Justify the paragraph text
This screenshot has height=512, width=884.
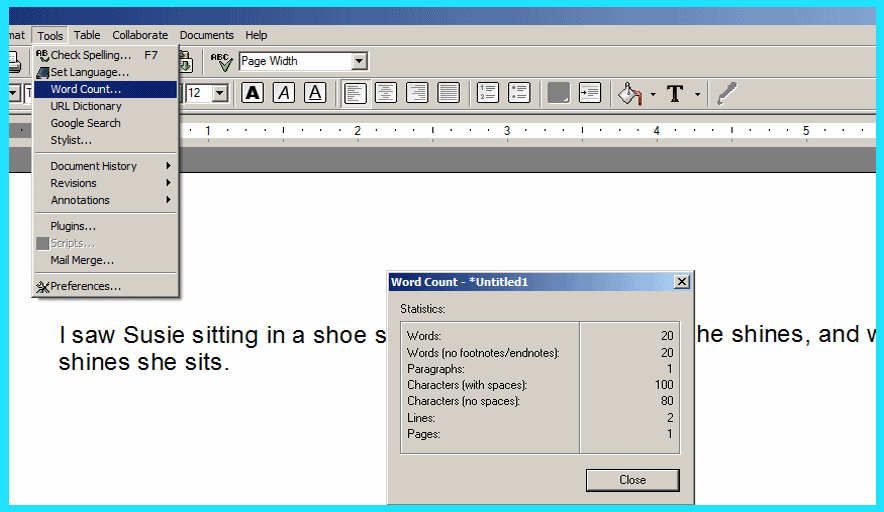(x=448, y=93)
